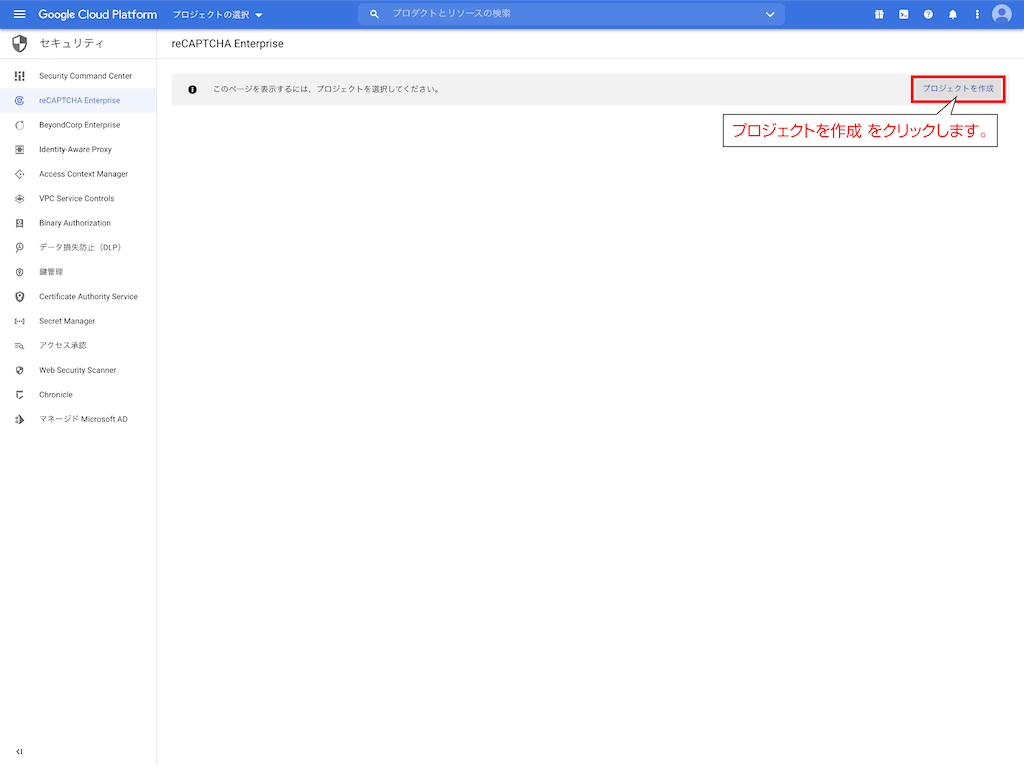
Task: Open the プロジェクトの選択 project selector dropdown
Action: (217, 14)
